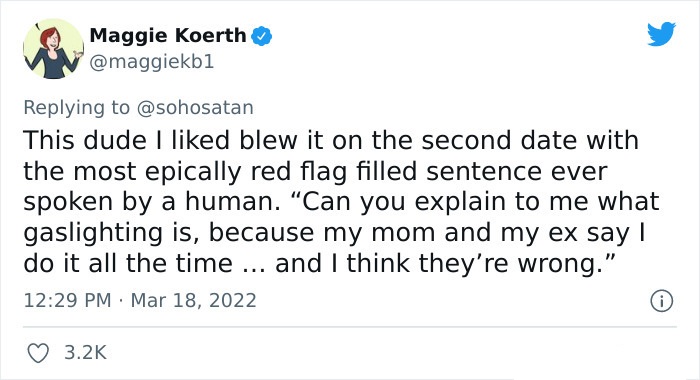Open the @maggiekb1 handle

click(x=152, y=62)
